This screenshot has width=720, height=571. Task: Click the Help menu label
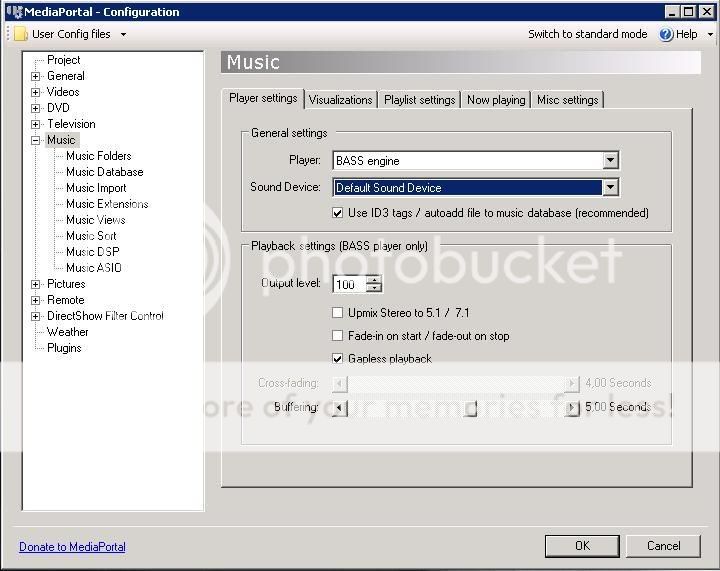pyautogui.click(x=686, y=34)
